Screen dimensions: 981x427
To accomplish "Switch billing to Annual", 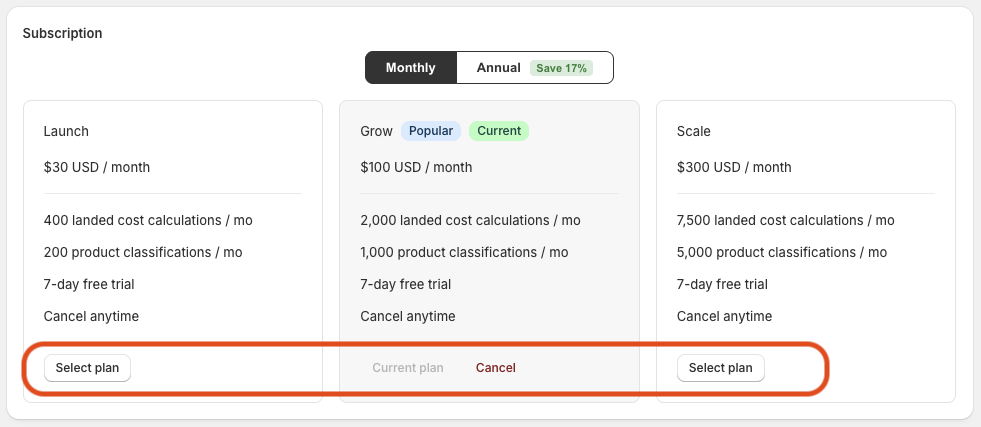I will [x=535, y=68].
